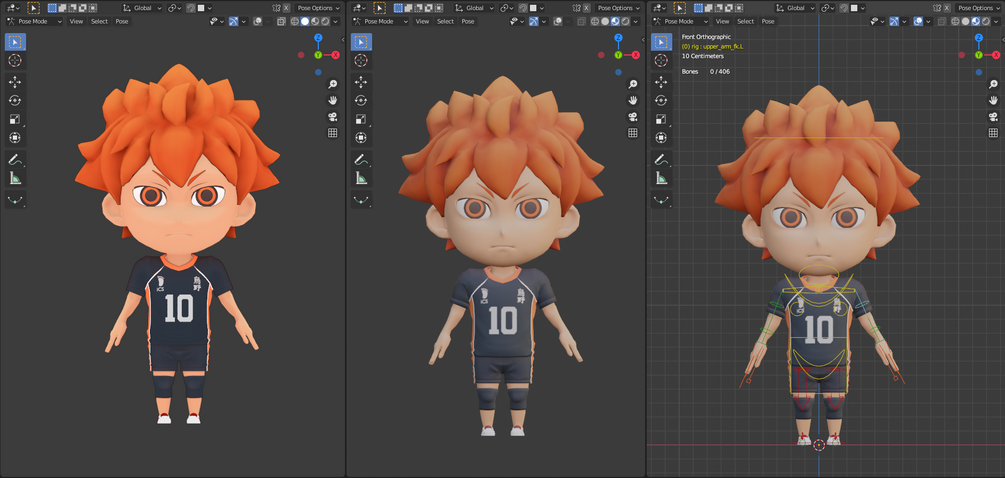
Task: Open editor type selector in left viewport
Action: click(12, 8)
